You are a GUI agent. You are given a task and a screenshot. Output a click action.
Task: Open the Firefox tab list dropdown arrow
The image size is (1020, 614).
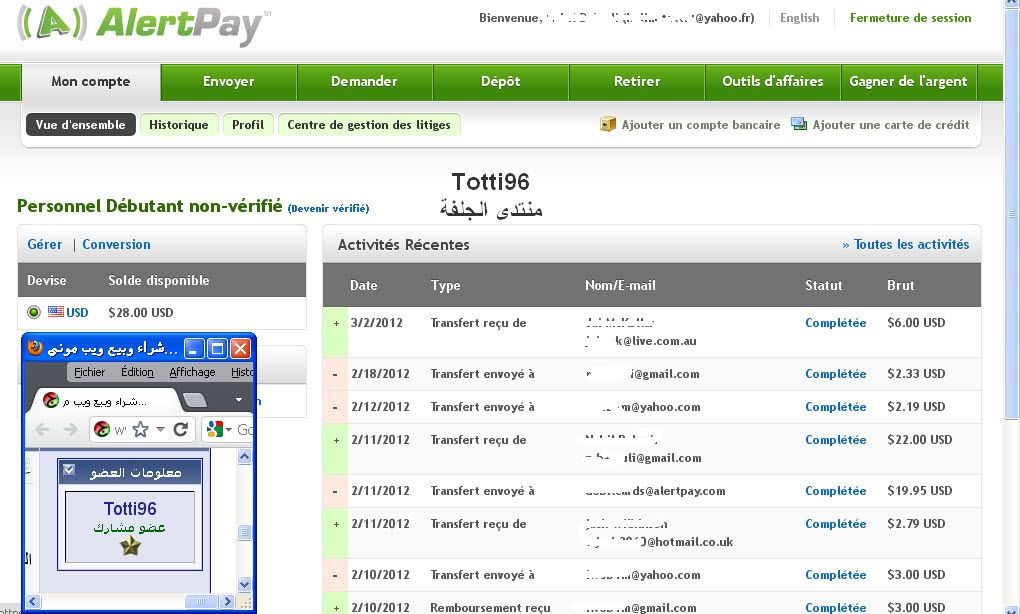click(239, 400)
